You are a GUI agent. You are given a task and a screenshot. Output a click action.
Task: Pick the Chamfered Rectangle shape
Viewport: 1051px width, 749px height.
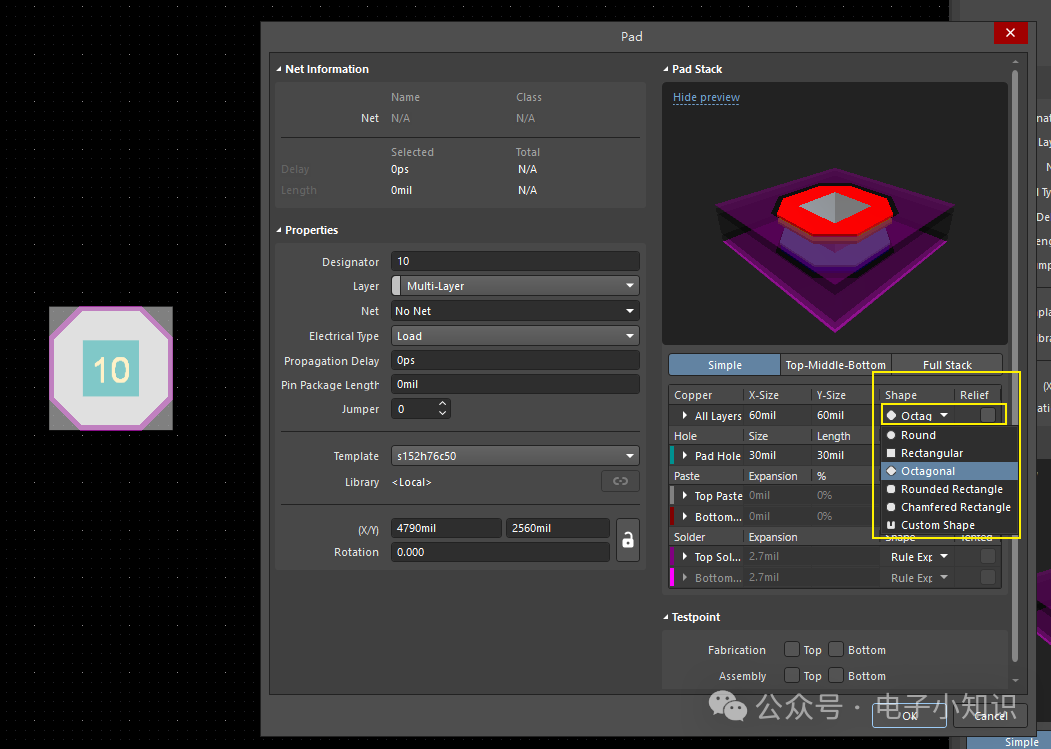949,507
